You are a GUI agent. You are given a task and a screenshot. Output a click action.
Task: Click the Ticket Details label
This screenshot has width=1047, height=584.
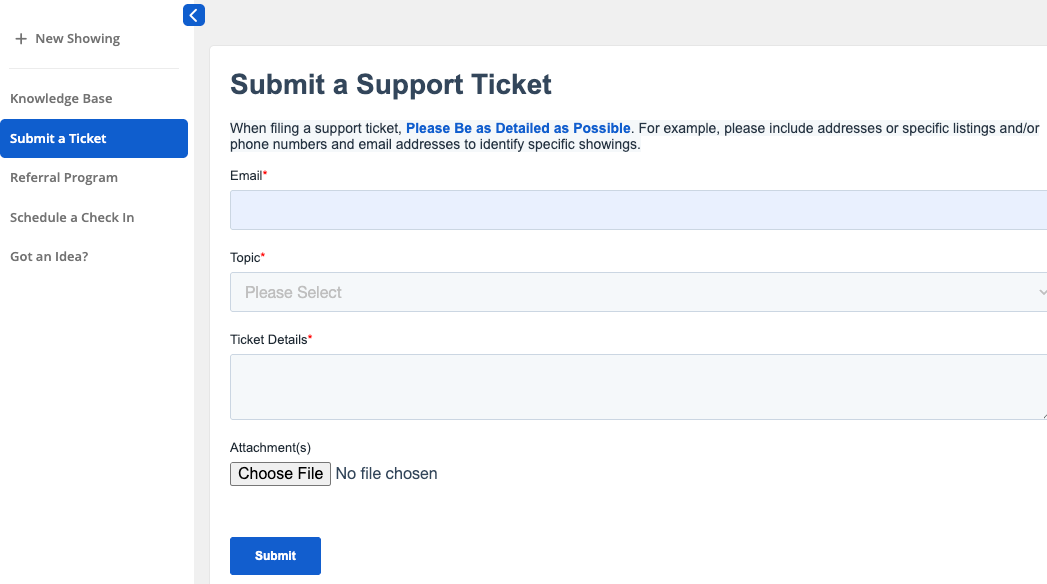268,340
